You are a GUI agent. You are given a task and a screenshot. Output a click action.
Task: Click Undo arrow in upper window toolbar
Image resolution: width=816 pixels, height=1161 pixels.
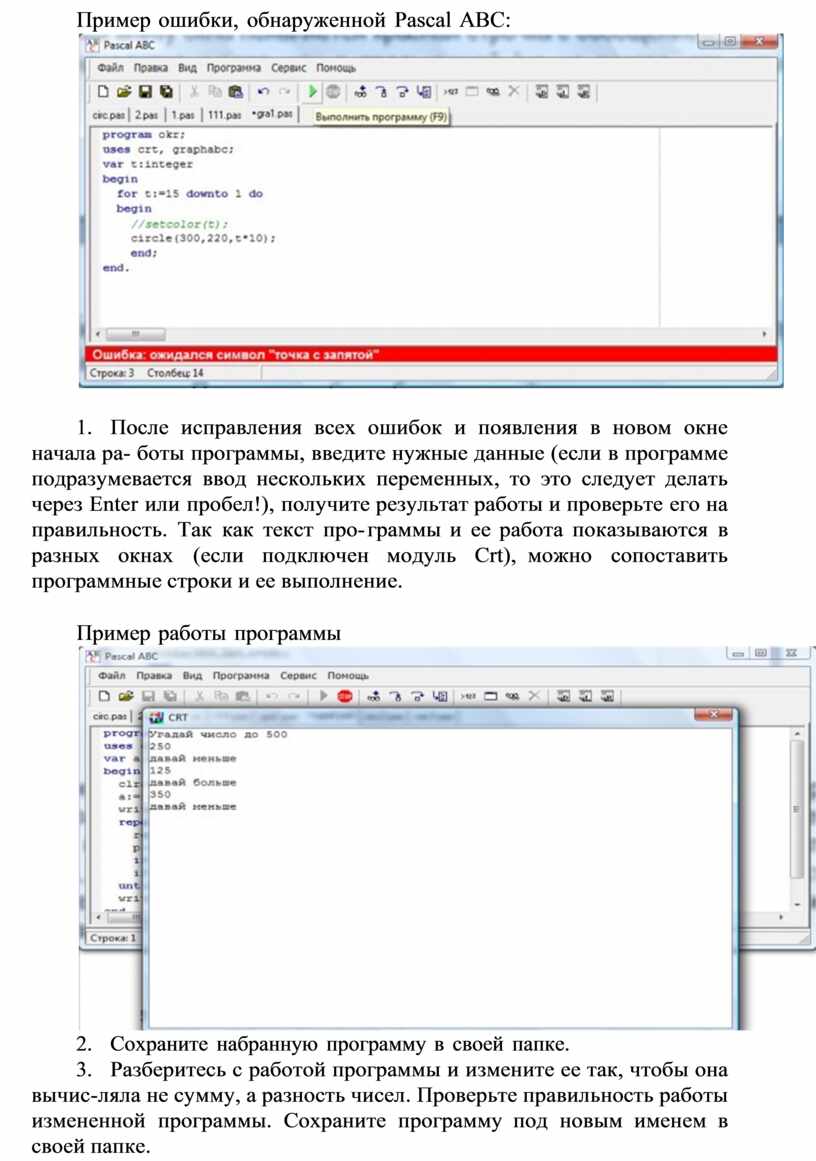point(263,92)
